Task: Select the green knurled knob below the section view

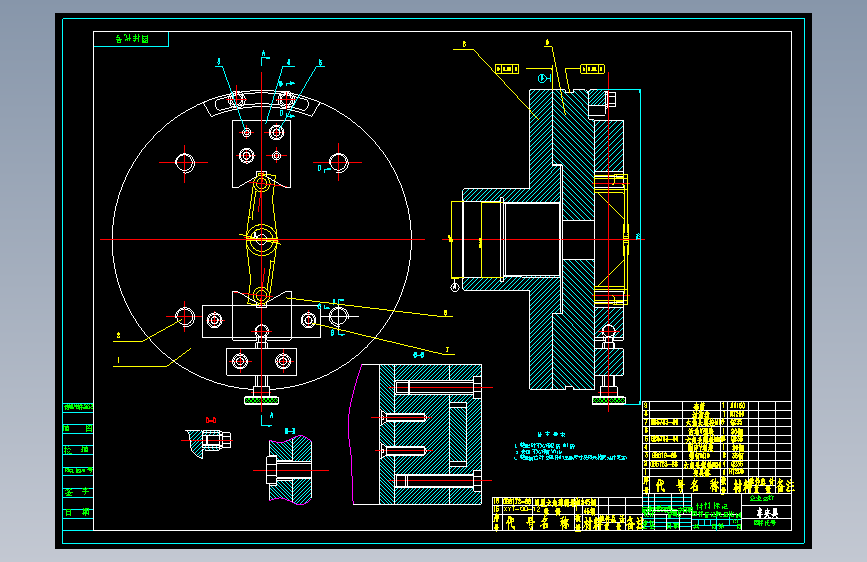Action: [x=609, y=400]
